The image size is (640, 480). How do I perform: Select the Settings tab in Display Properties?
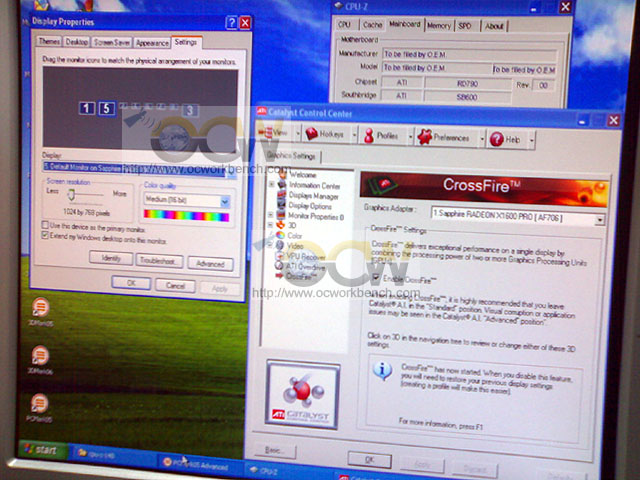point(186,42)
